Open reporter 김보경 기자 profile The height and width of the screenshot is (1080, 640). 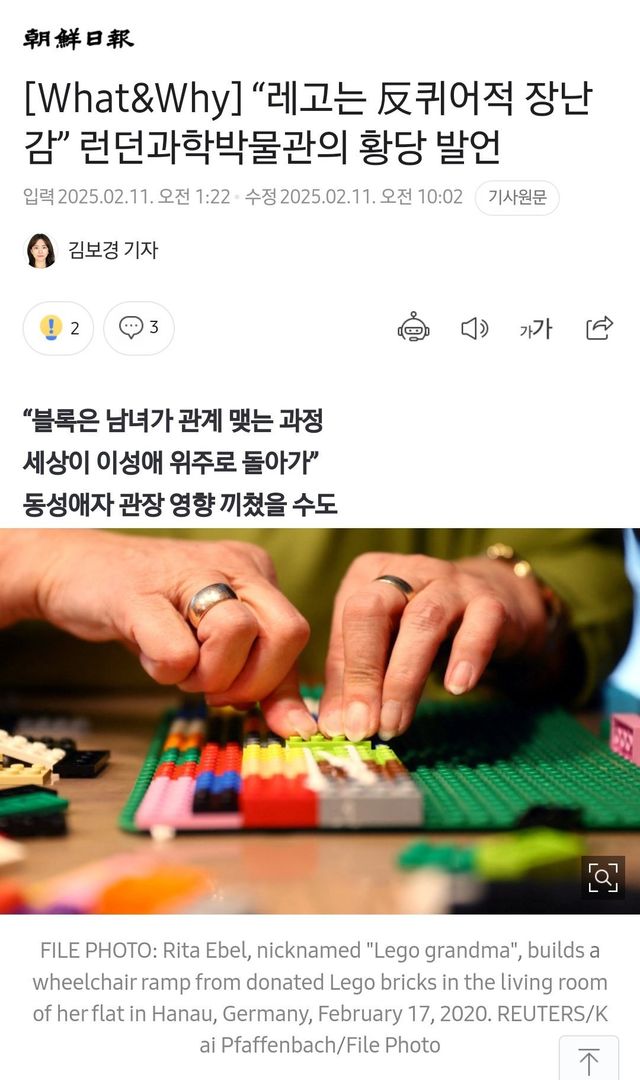pyautogui.click(x=113, y=249)
